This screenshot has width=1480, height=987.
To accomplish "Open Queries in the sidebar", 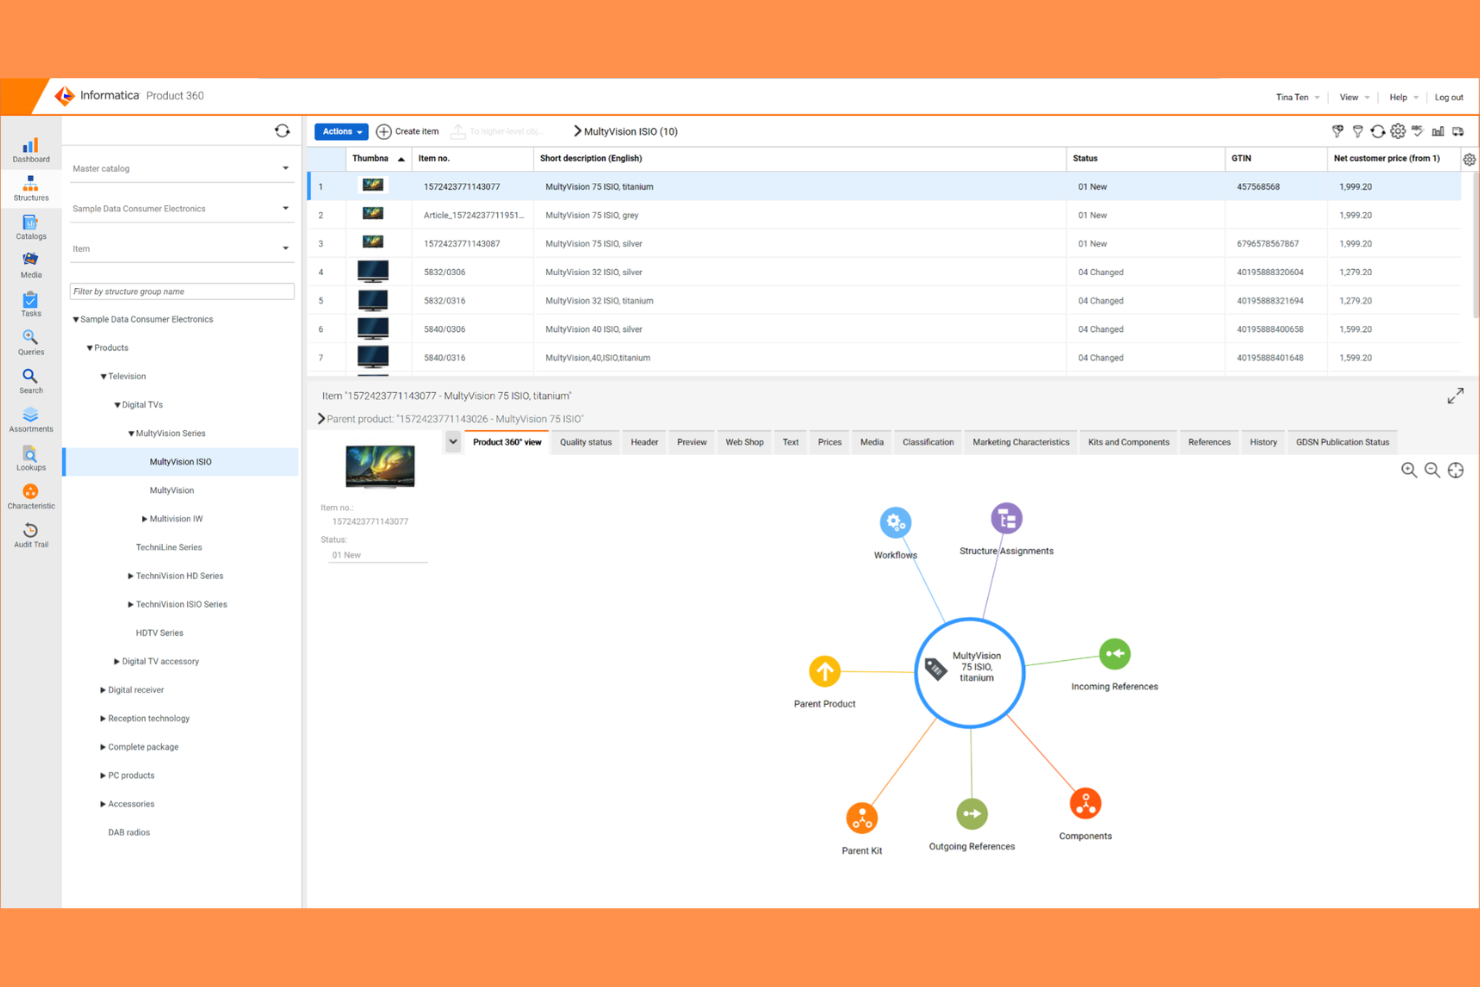I will tap(30, 343).
